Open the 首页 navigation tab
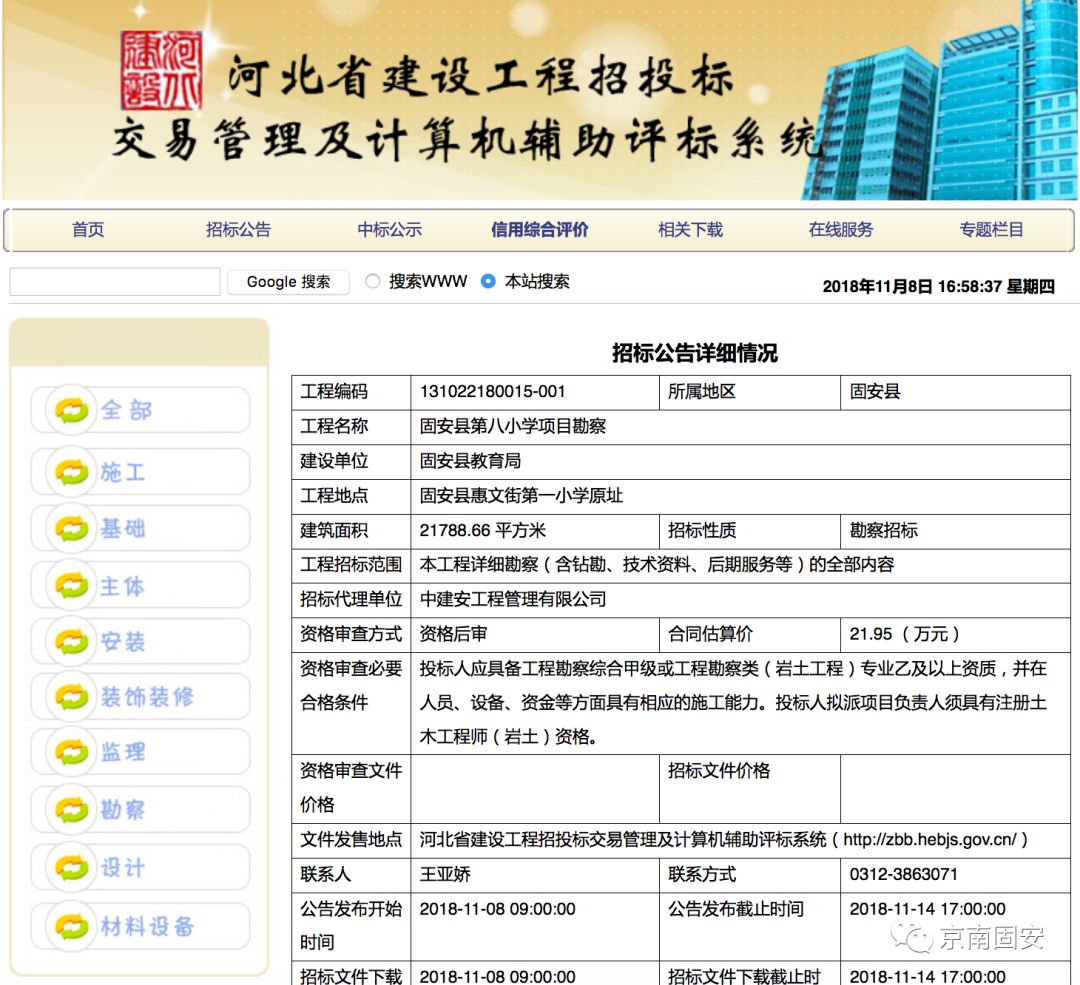Viewport: 1080px width, 985px height. tap(88, 229)
